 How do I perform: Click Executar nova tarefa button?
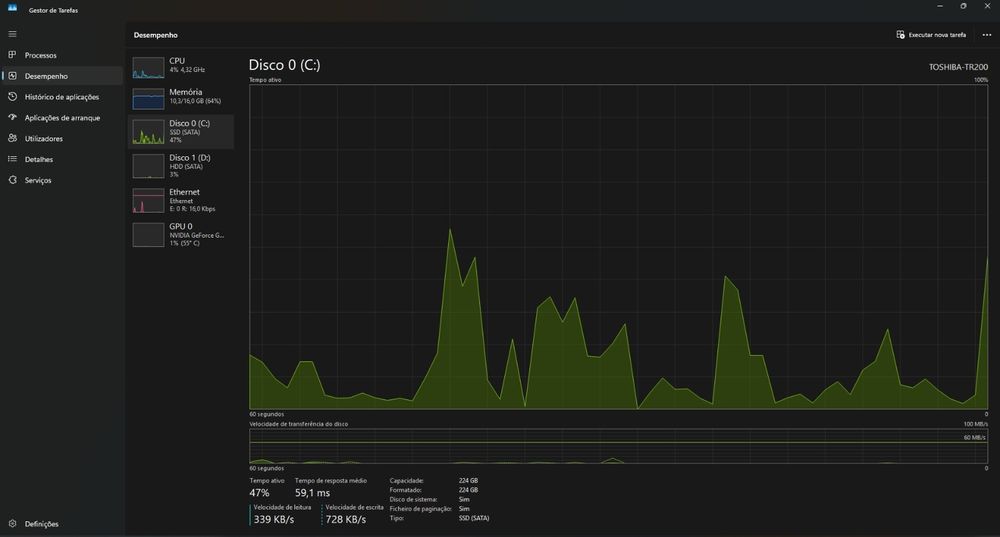(931, 35)
